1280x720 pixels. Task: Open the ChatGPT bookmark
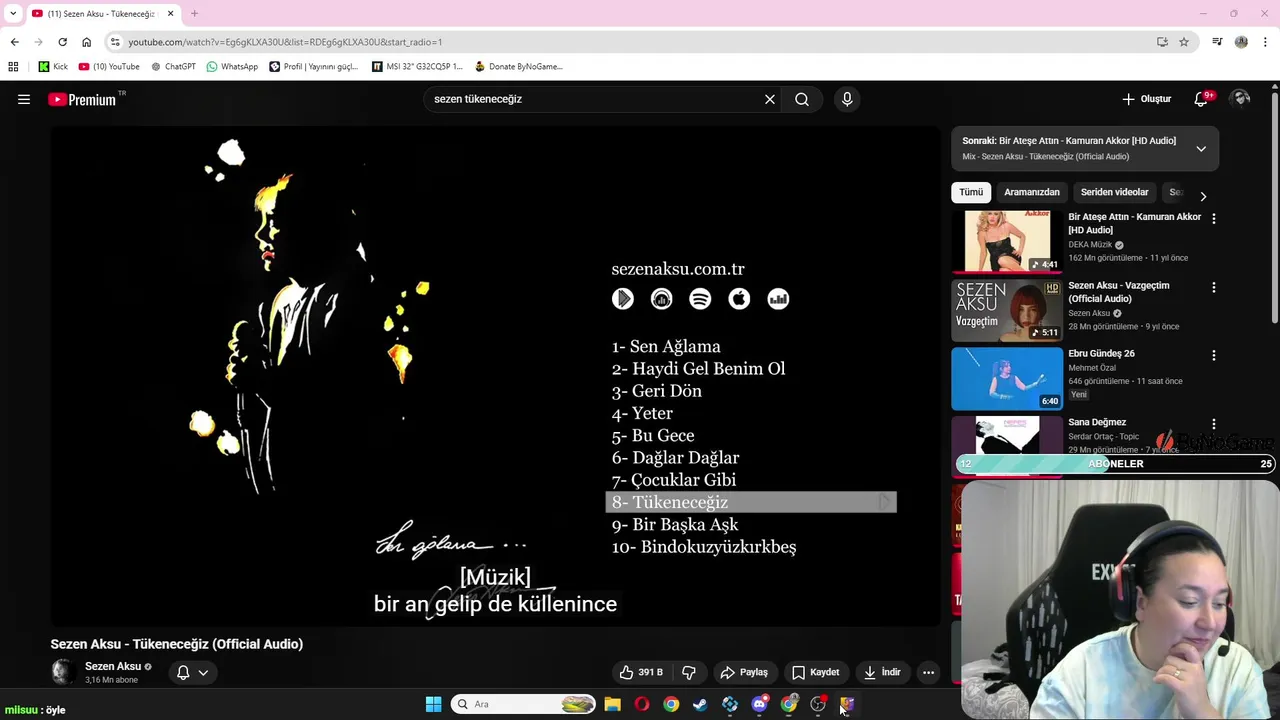tap(173, 67)
